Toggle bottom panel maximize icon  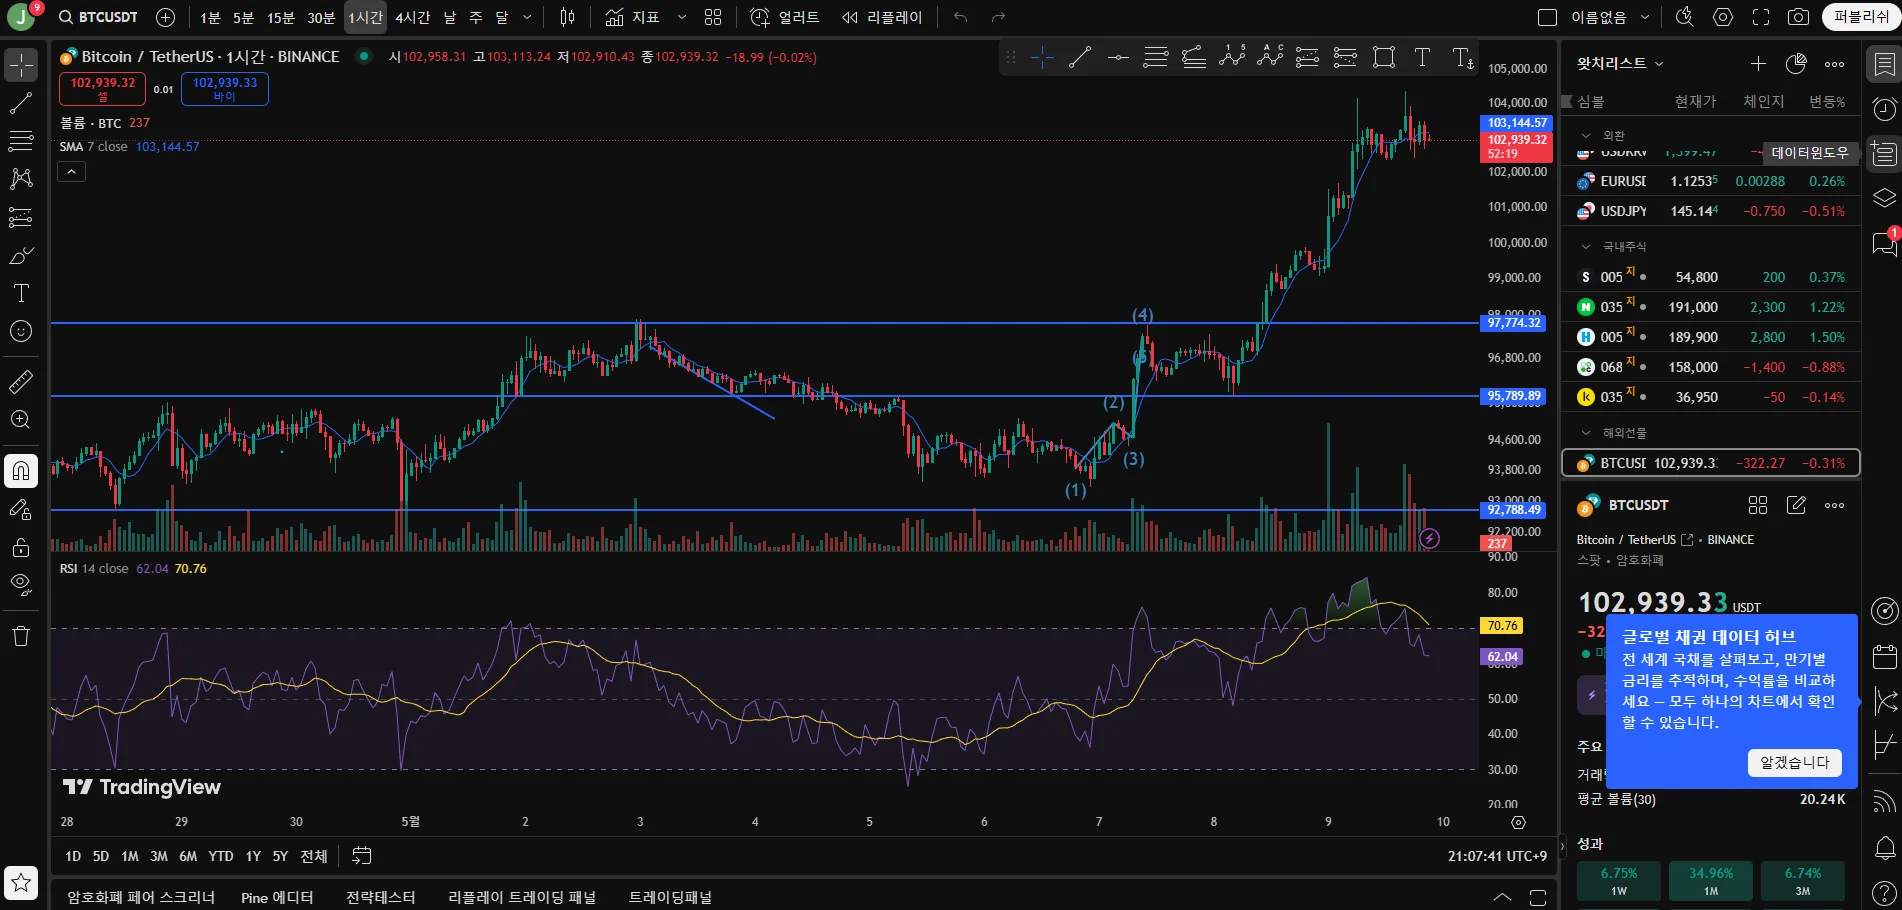point(1538,897)
